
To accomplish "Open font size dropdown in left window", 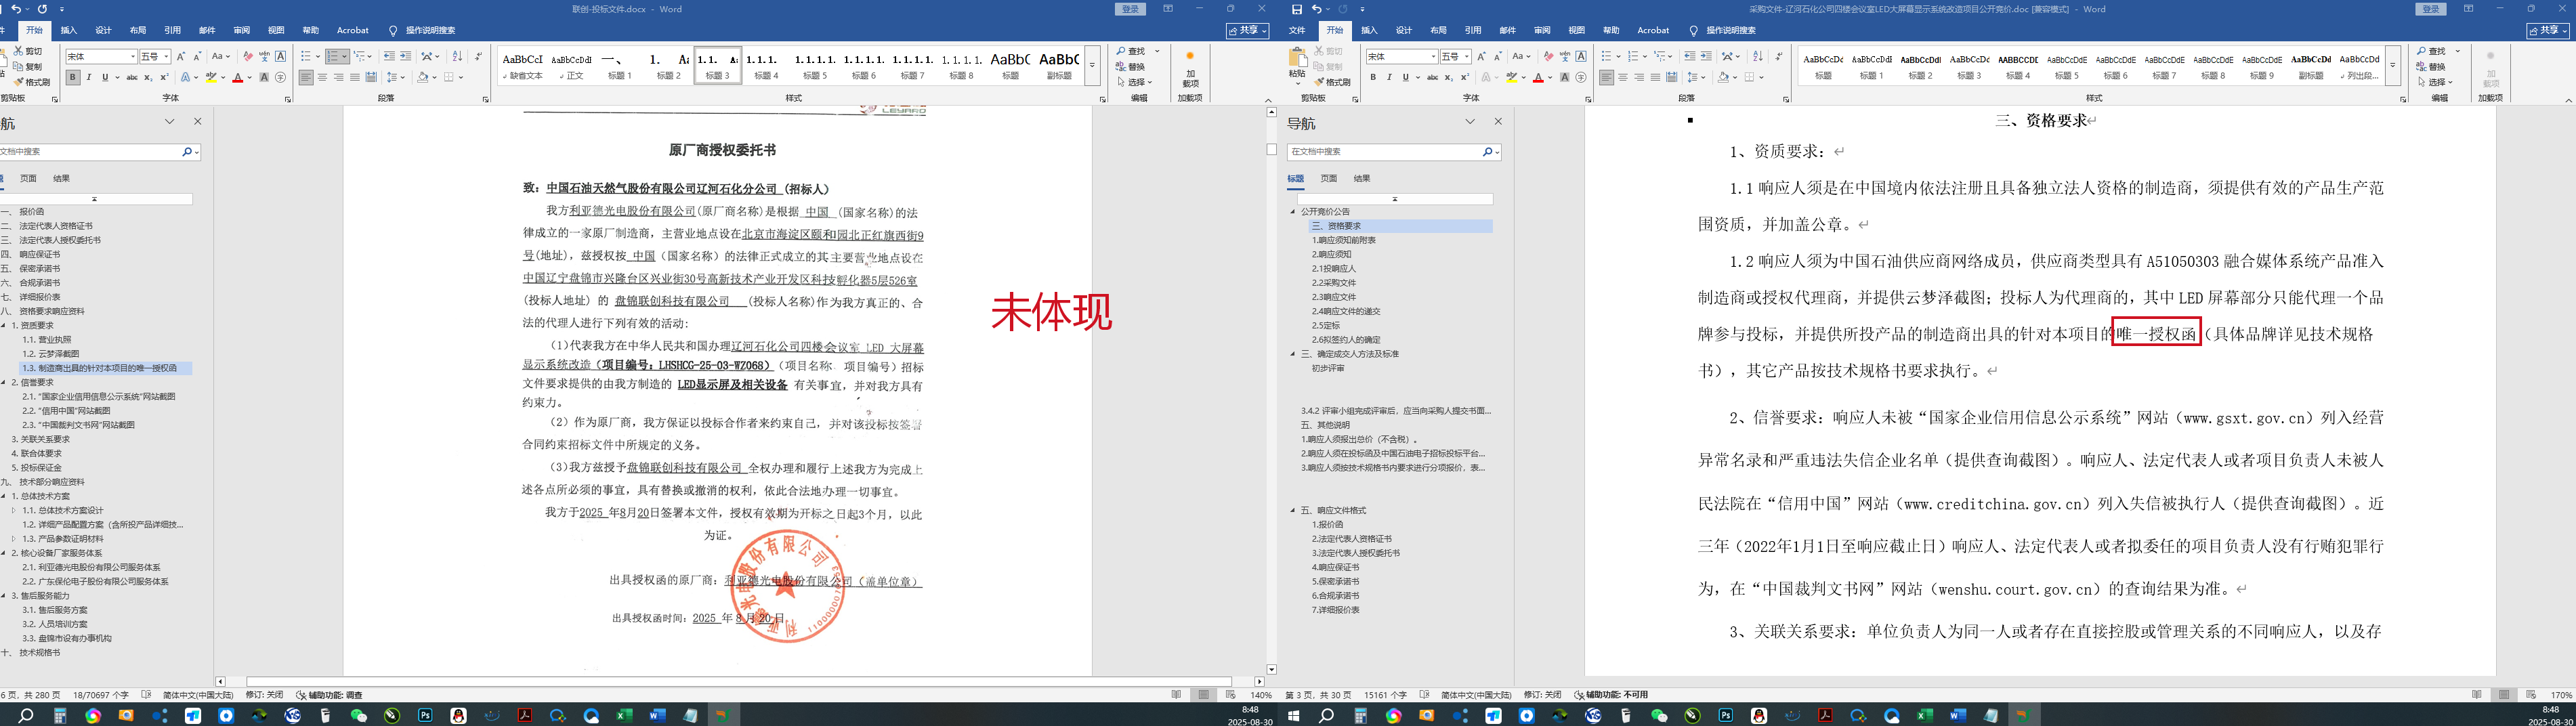I will 165,56.
